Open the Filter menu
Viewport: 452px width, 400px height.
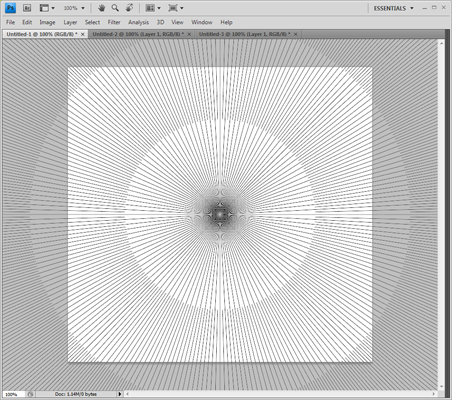tap(114, 22)
